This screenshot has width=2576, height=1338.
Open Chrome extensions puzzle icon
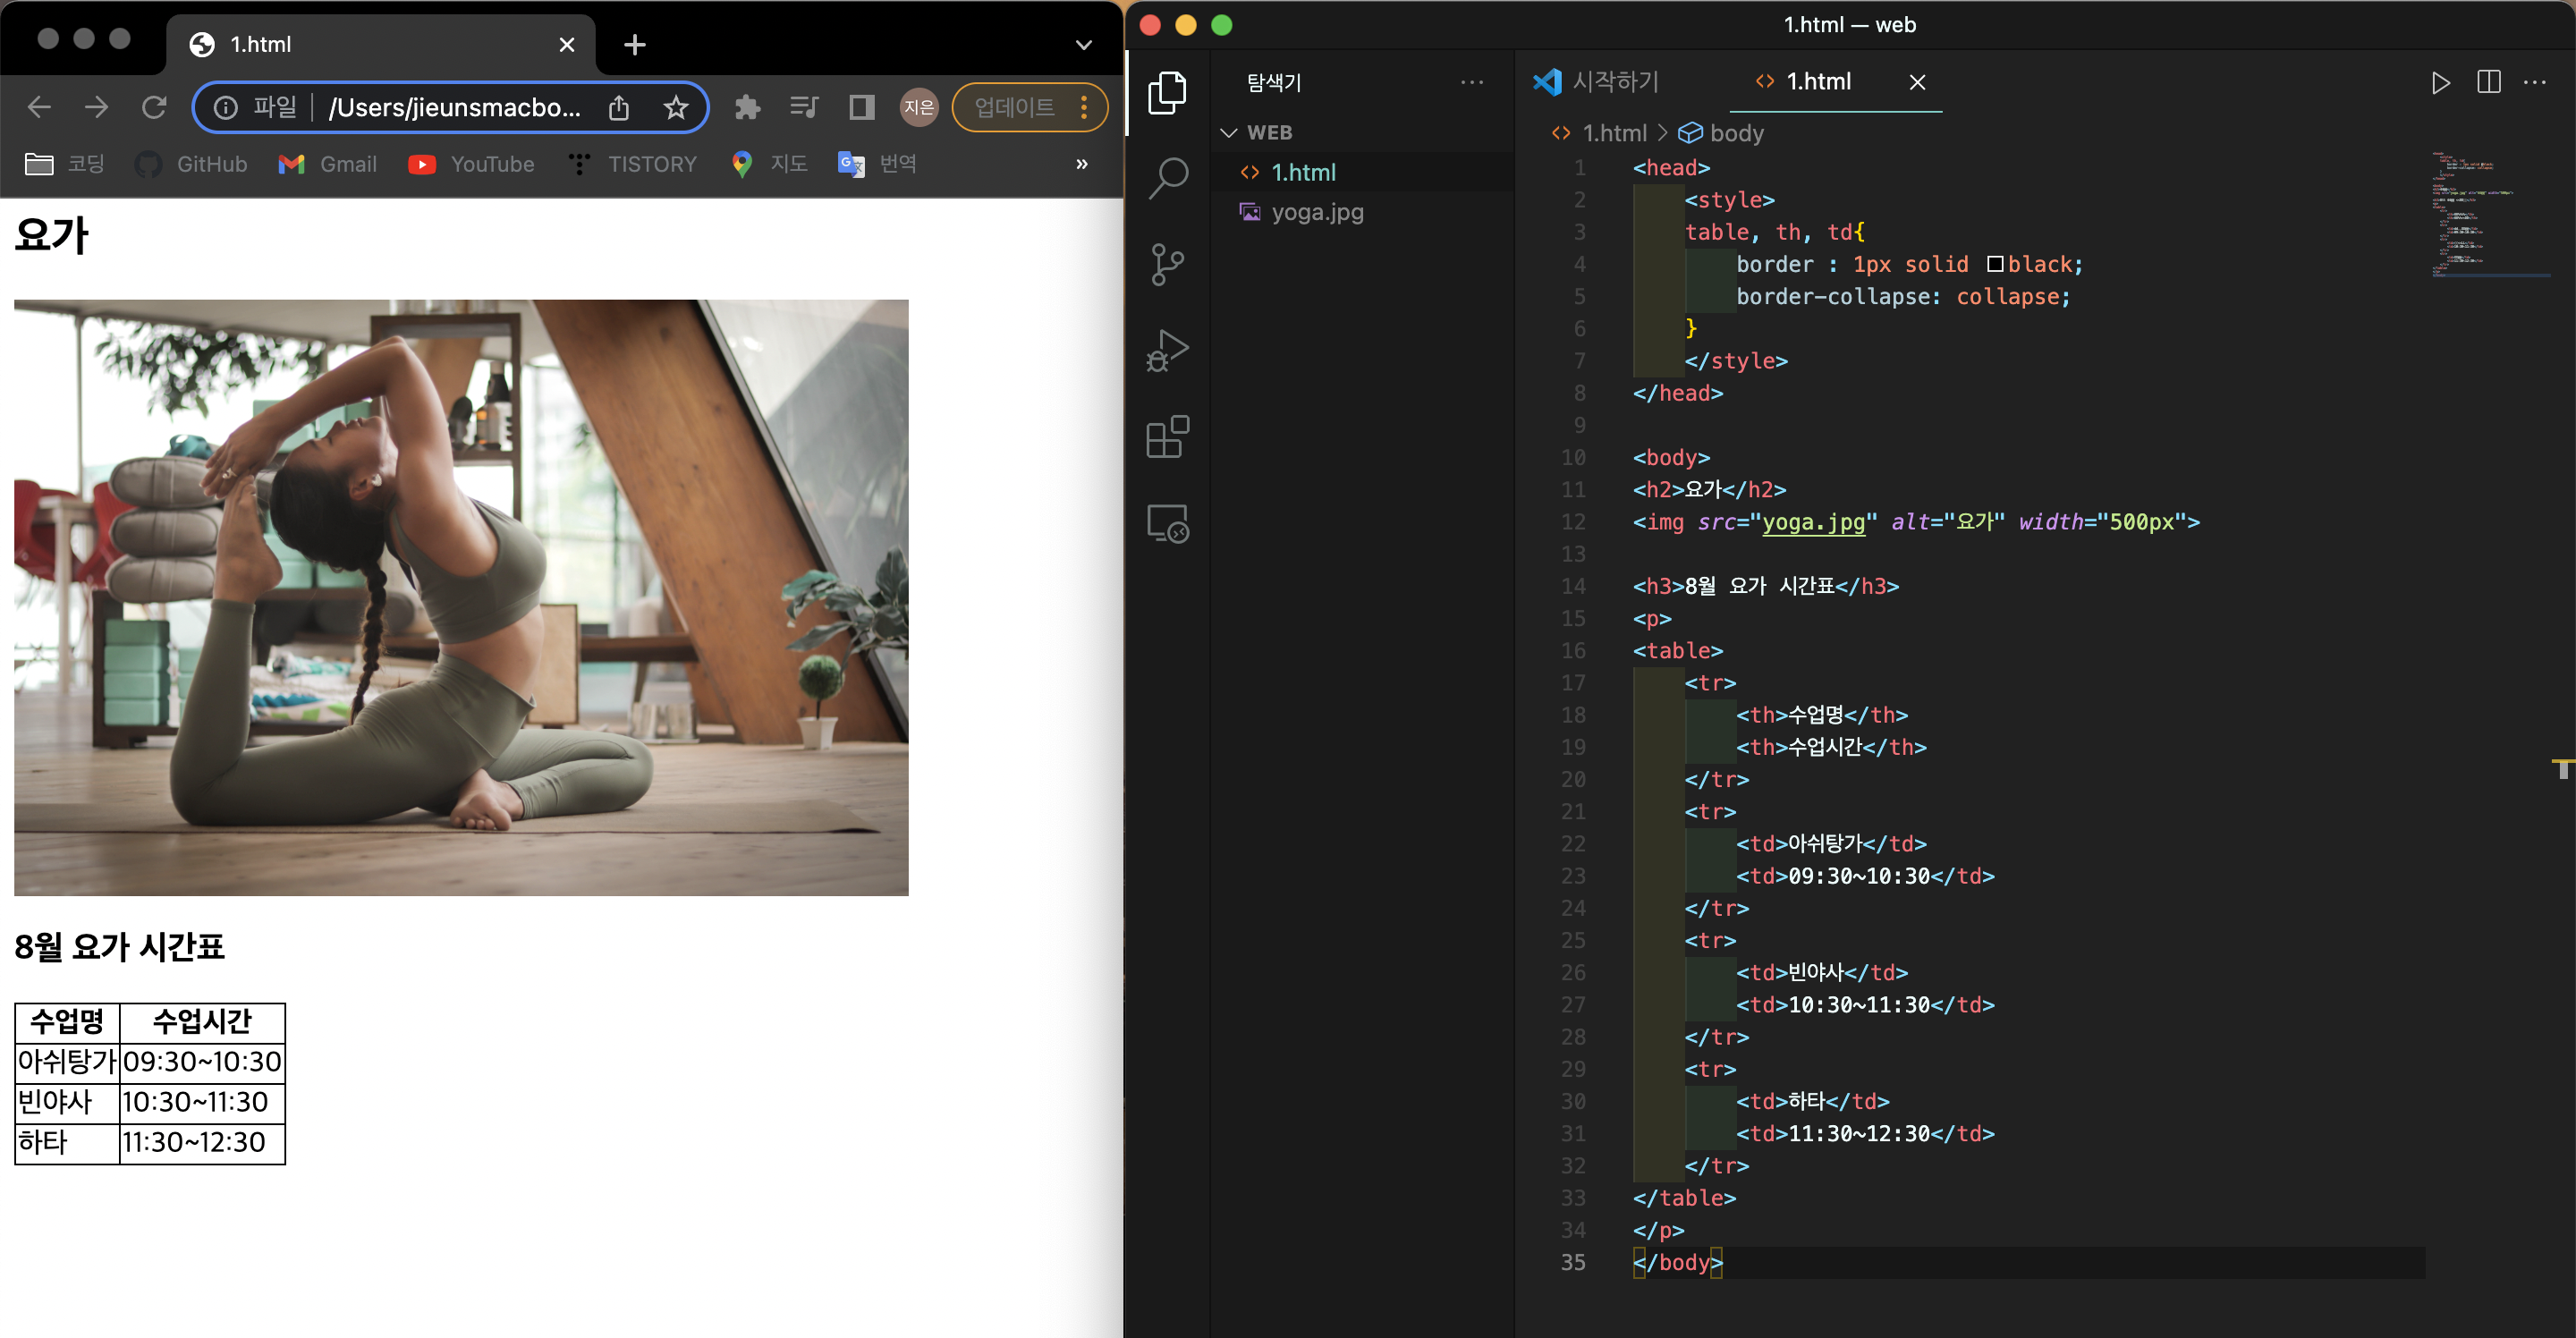(747, 107)
